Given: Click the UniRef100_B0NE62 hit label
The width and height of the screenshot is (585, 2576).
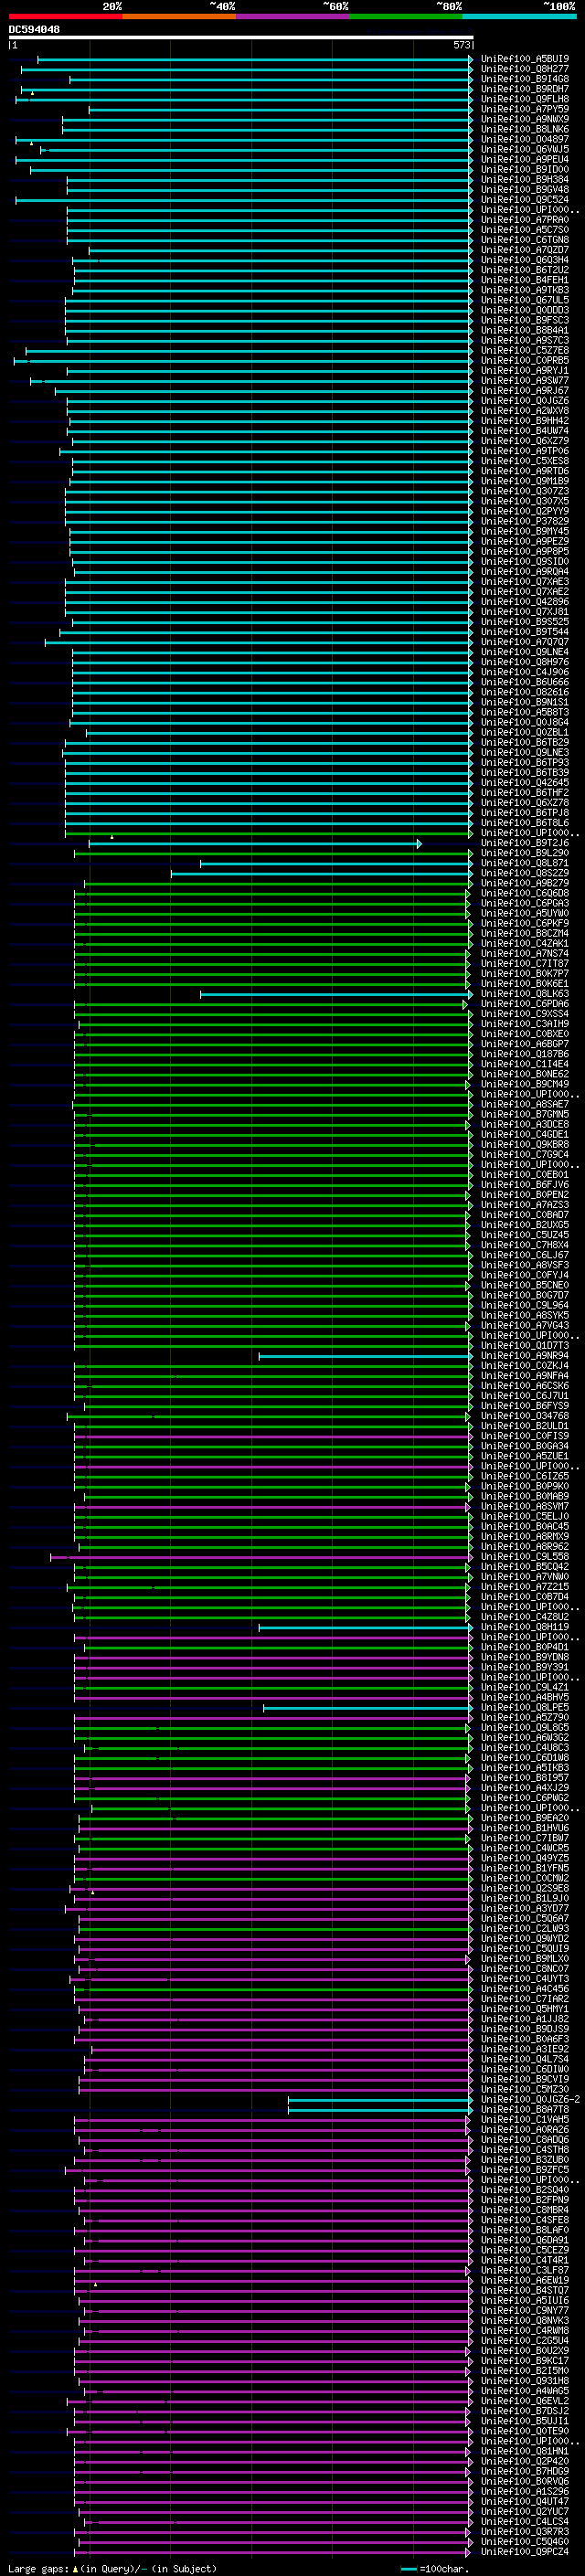Looking at the screenshot, I should coord(524,1074).
